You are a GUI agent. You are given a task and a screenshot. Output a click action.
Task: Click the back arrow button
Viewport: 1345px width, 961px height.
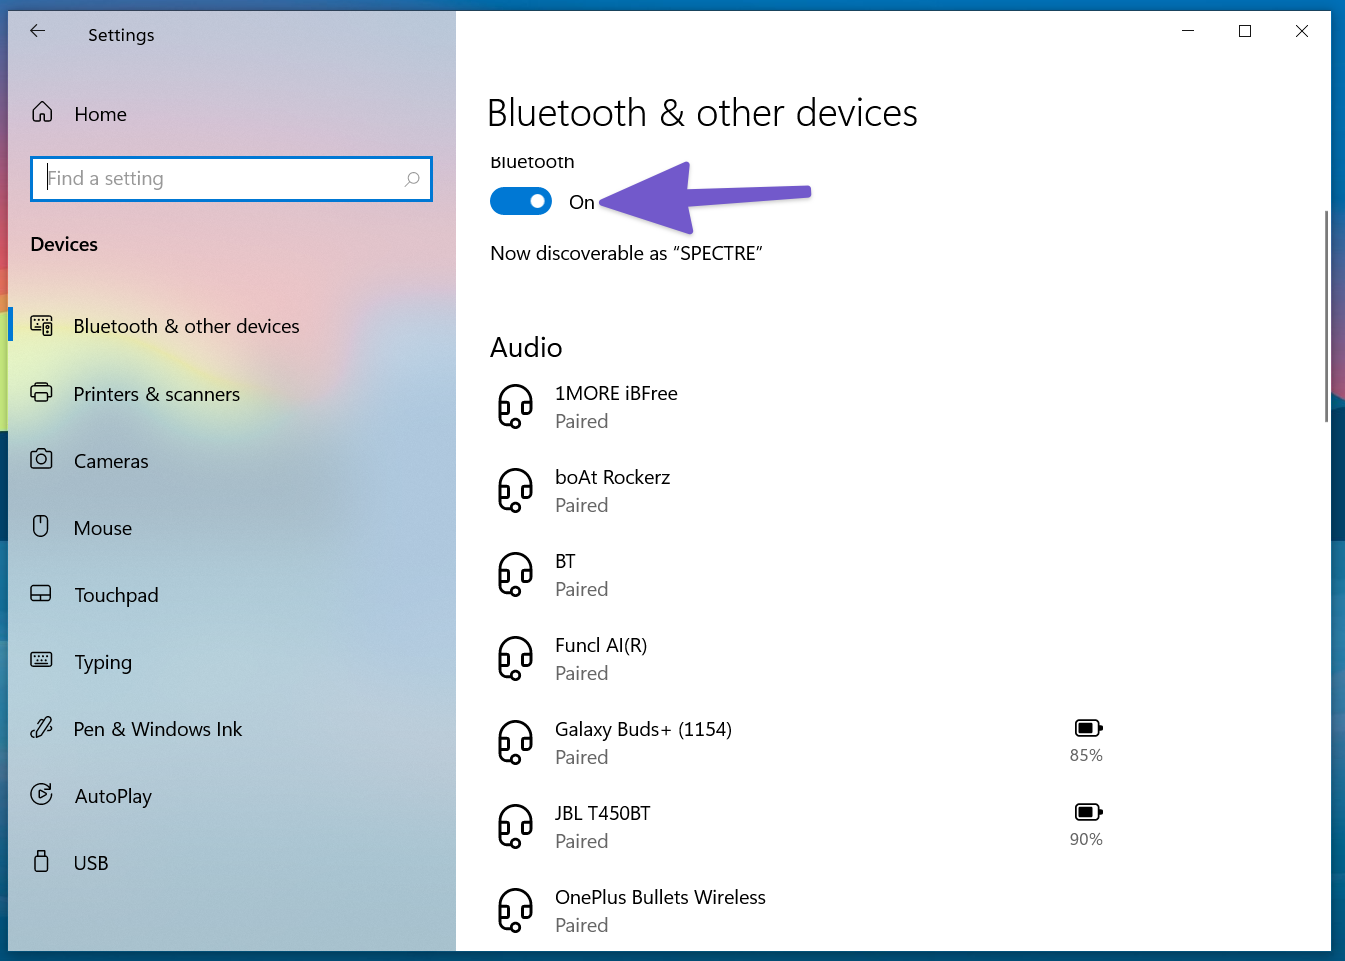(37, 31)
